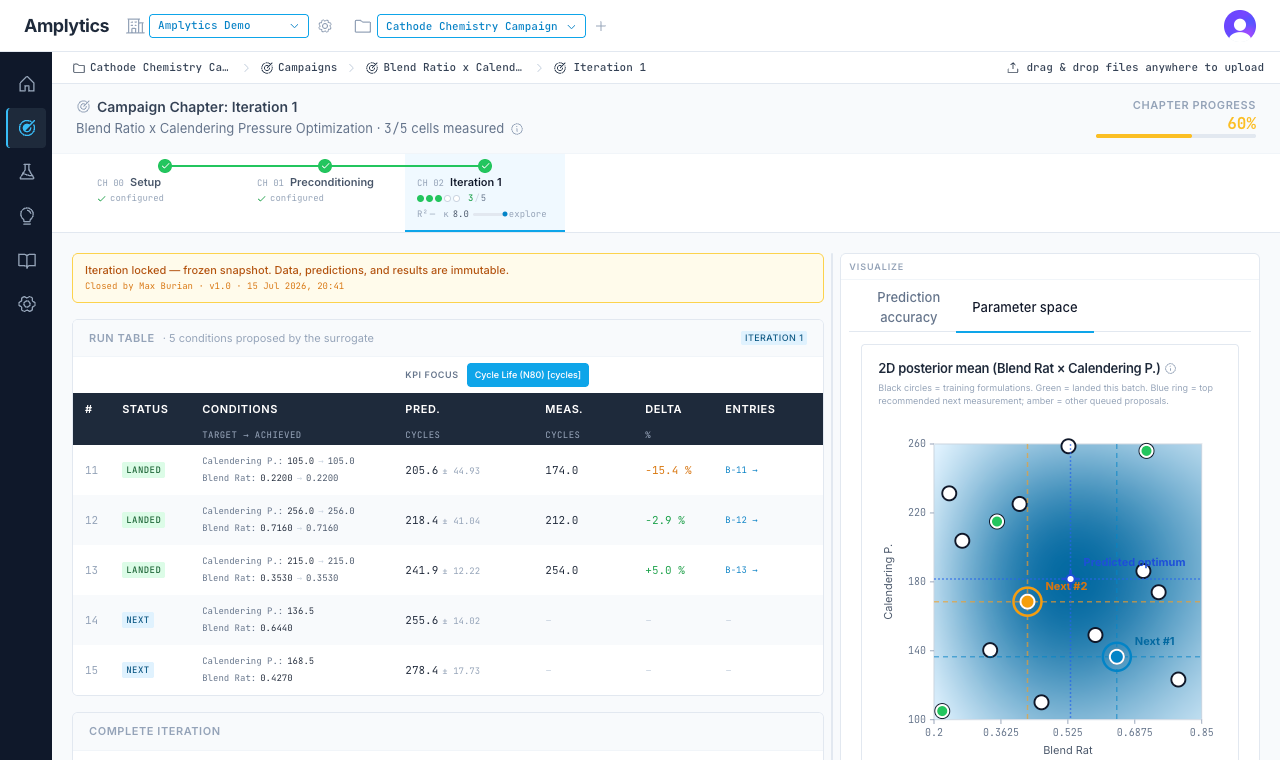Click Setup step checkmark circle
1280x760 pixels.
[x=165, y=166]
